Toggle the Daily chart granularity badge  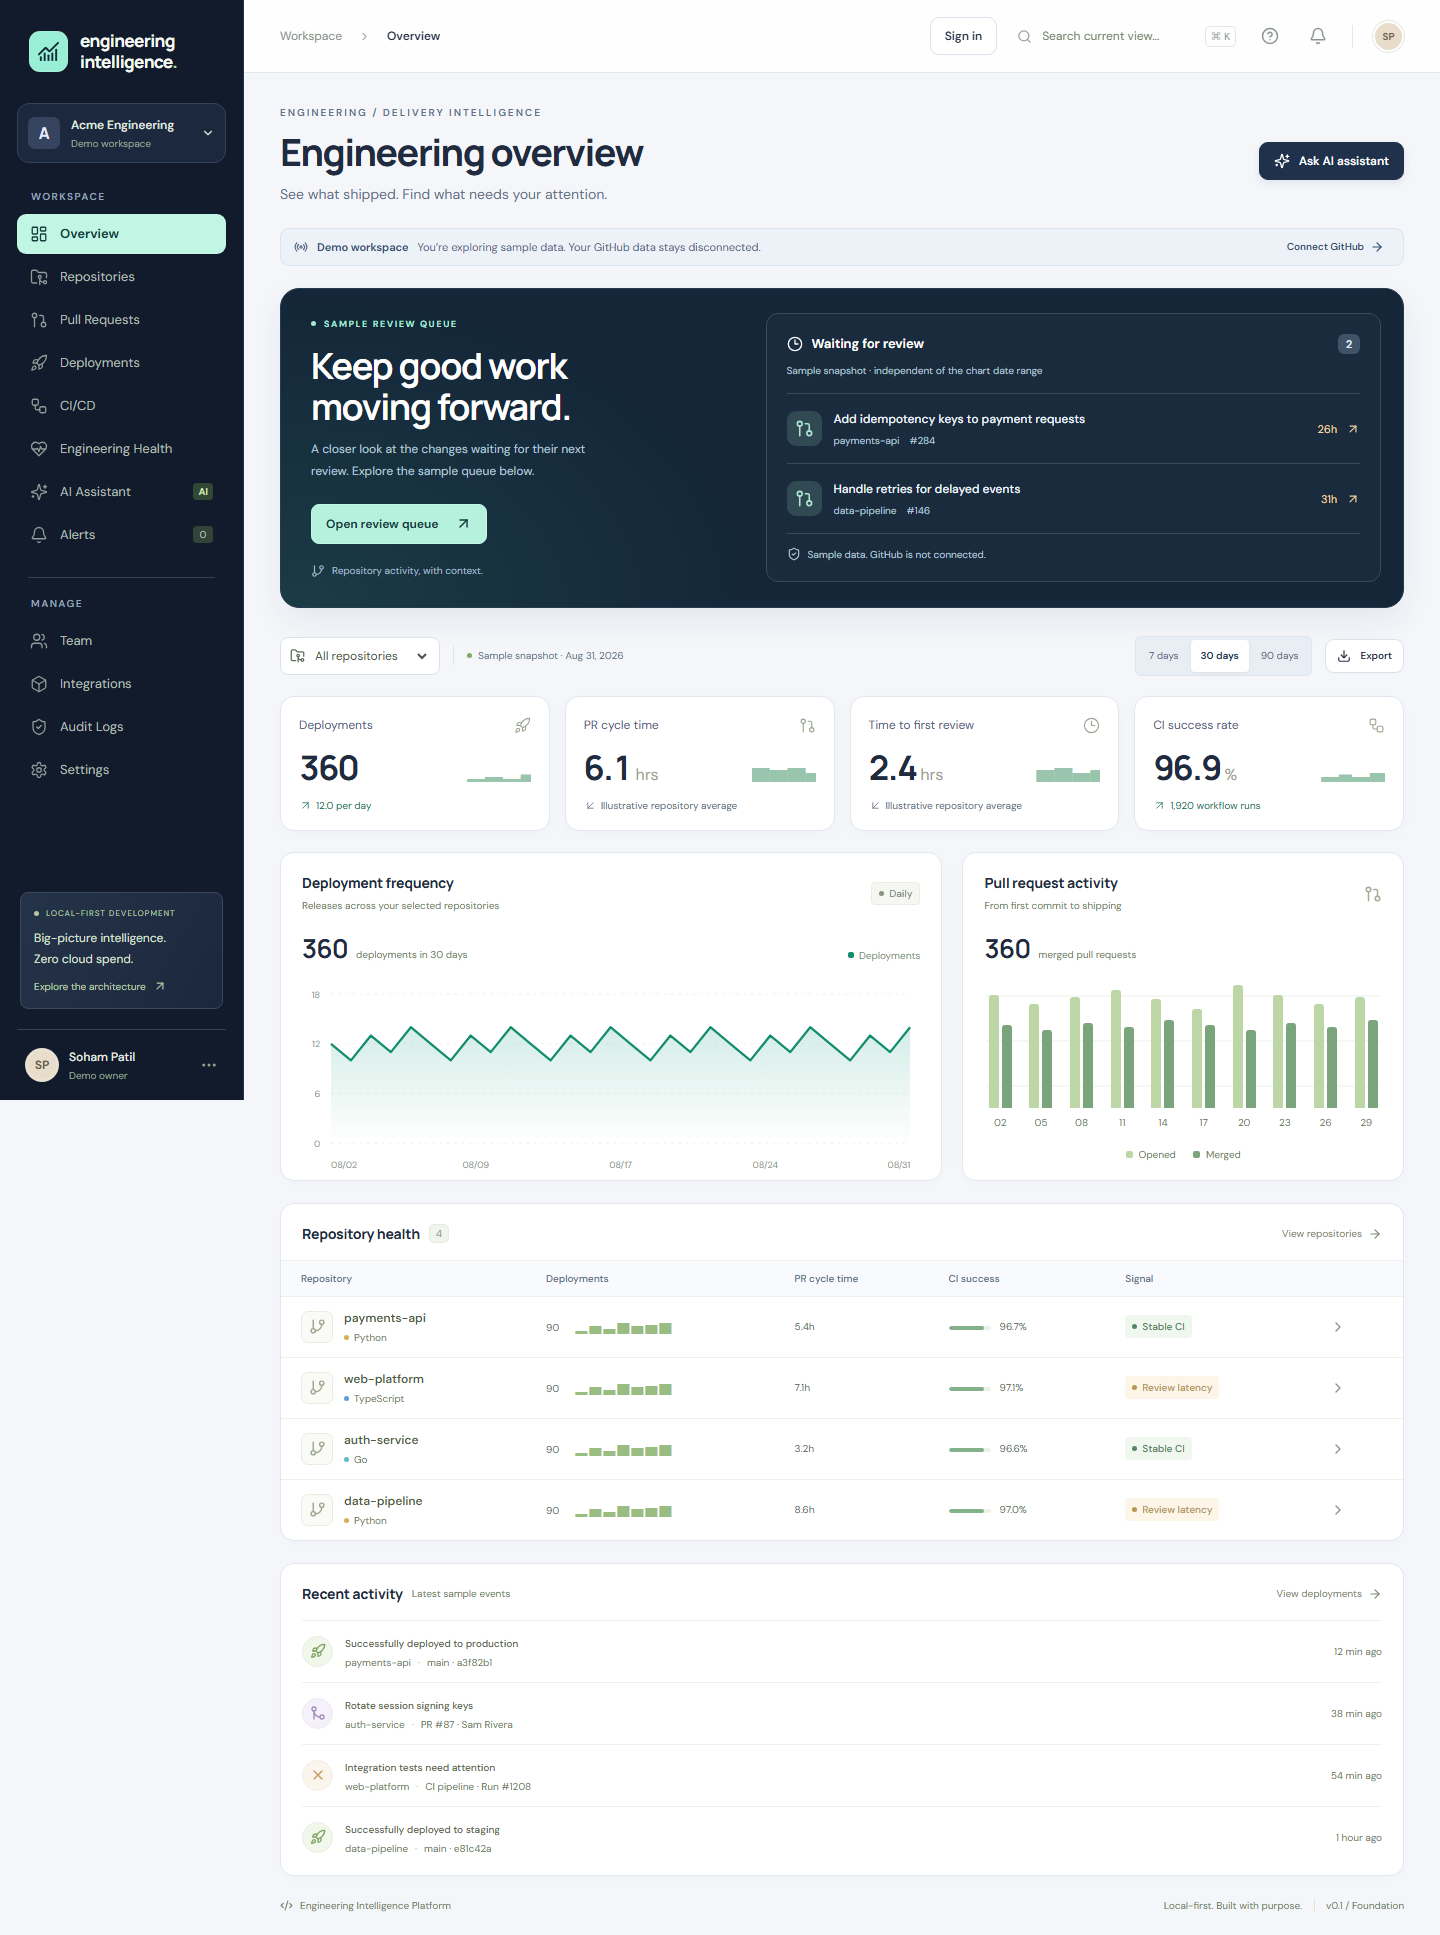[895, 894]
